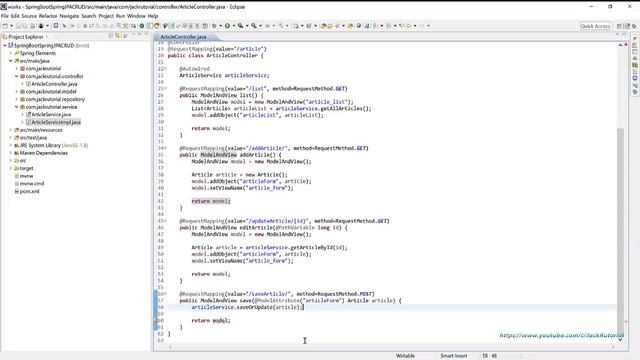Image resolution: width=640 pixels, height=360 pixels.
Task: Collapse the src/main/java folder
Action: pyautogui.click(x=11, y=61)
